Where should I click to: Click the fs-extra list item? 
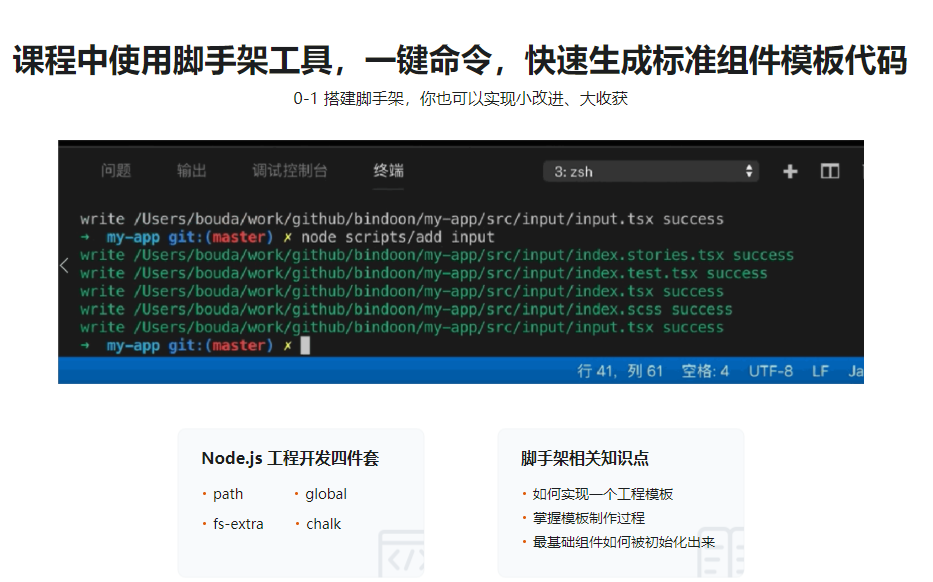[238, 524]
